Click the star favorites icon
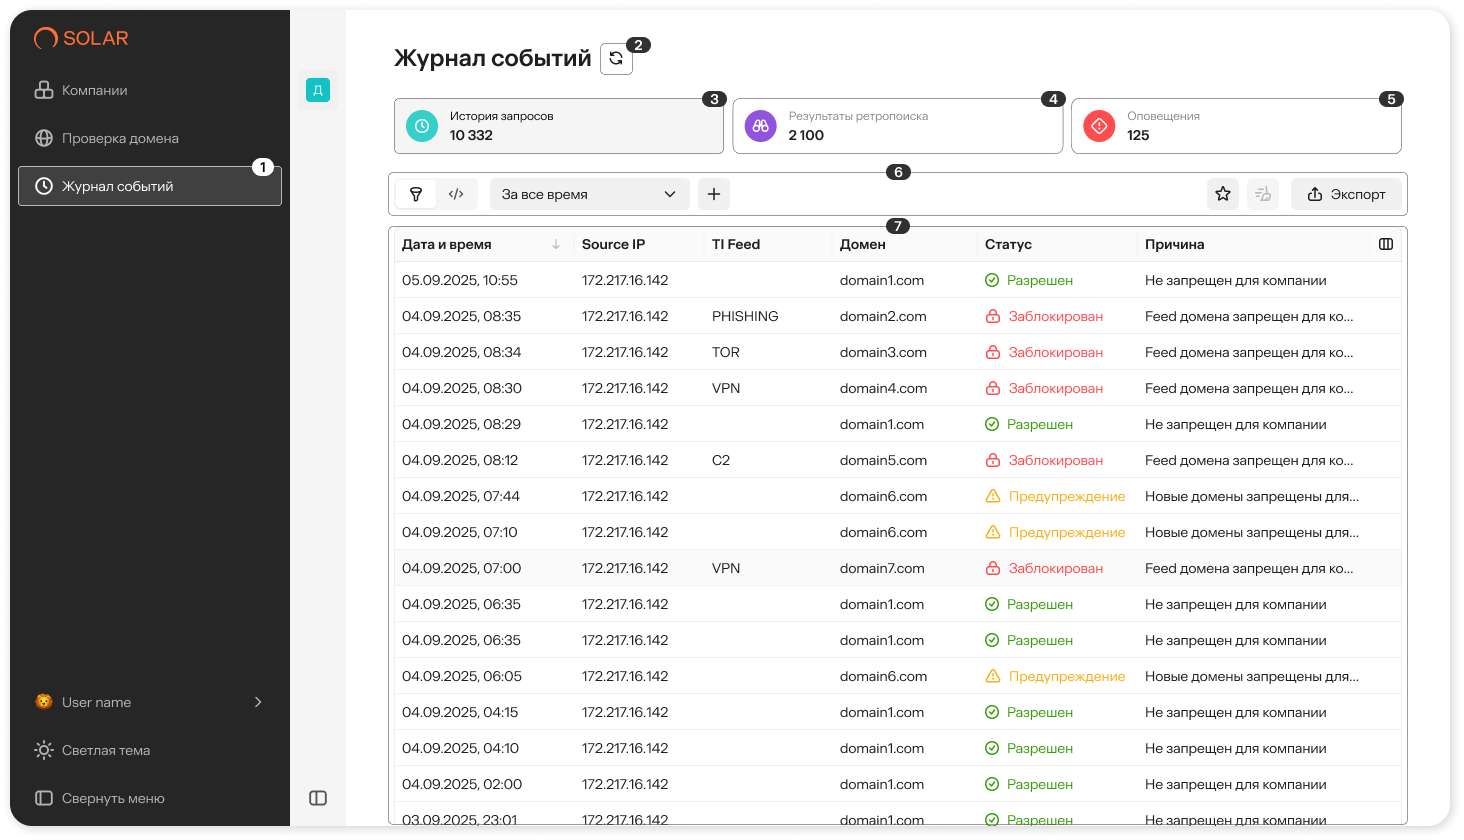Screen dimensions: 1464x840 (x=1223, y=194)
